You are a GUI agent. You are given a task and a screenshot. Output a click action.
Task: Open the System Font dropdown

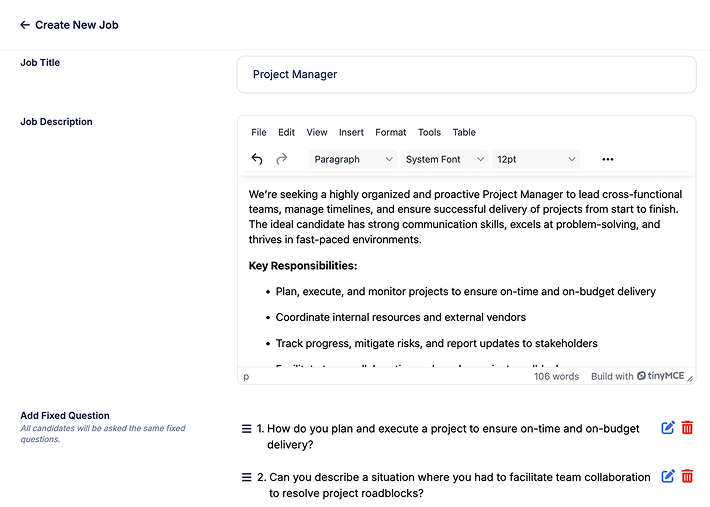point(445,159)
